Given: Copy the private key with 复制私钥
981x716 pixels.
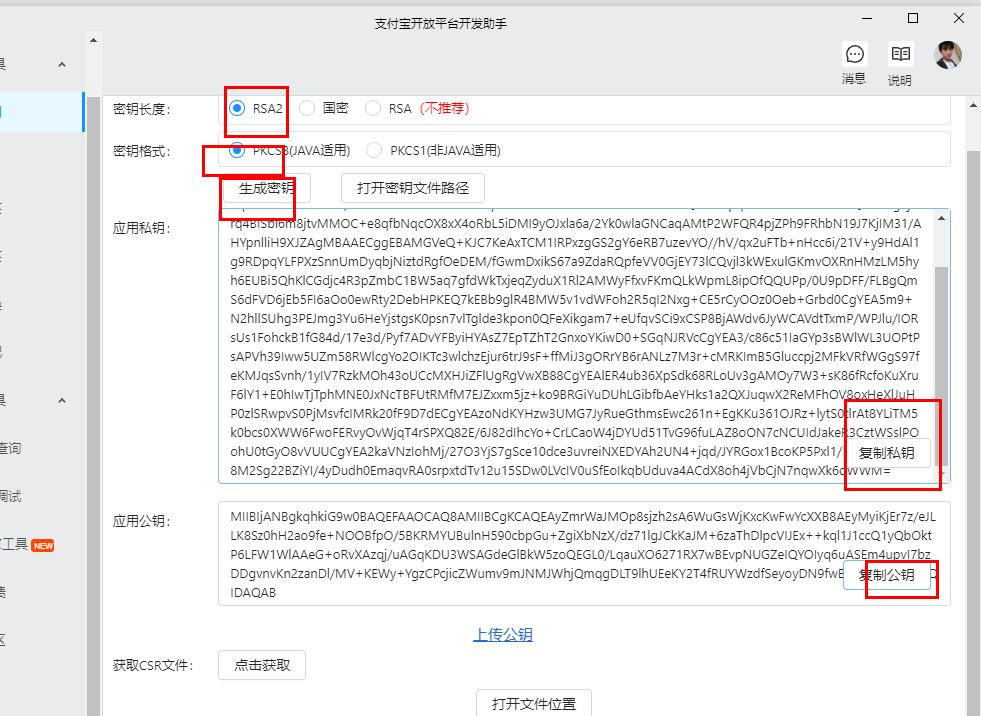Looking at the screenshot, I should 887,453.
